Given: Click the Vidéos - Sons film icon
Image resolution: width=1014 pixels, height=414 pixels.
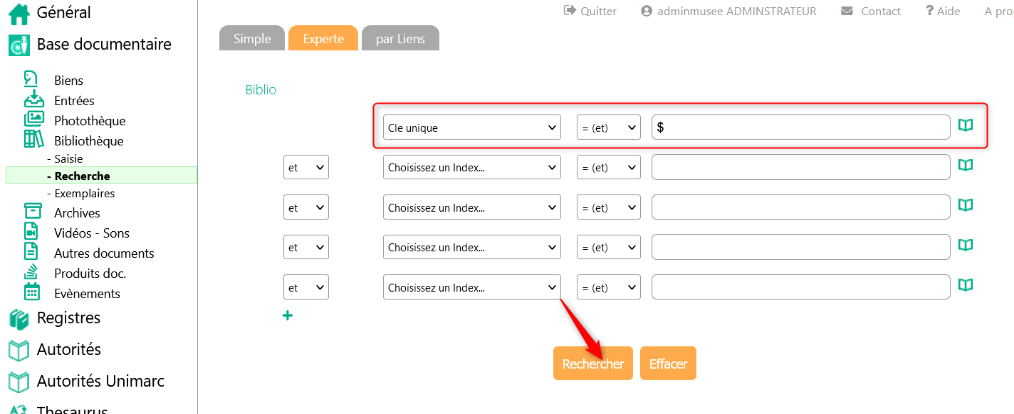Looking at the screenshot, I should point(34,232).
